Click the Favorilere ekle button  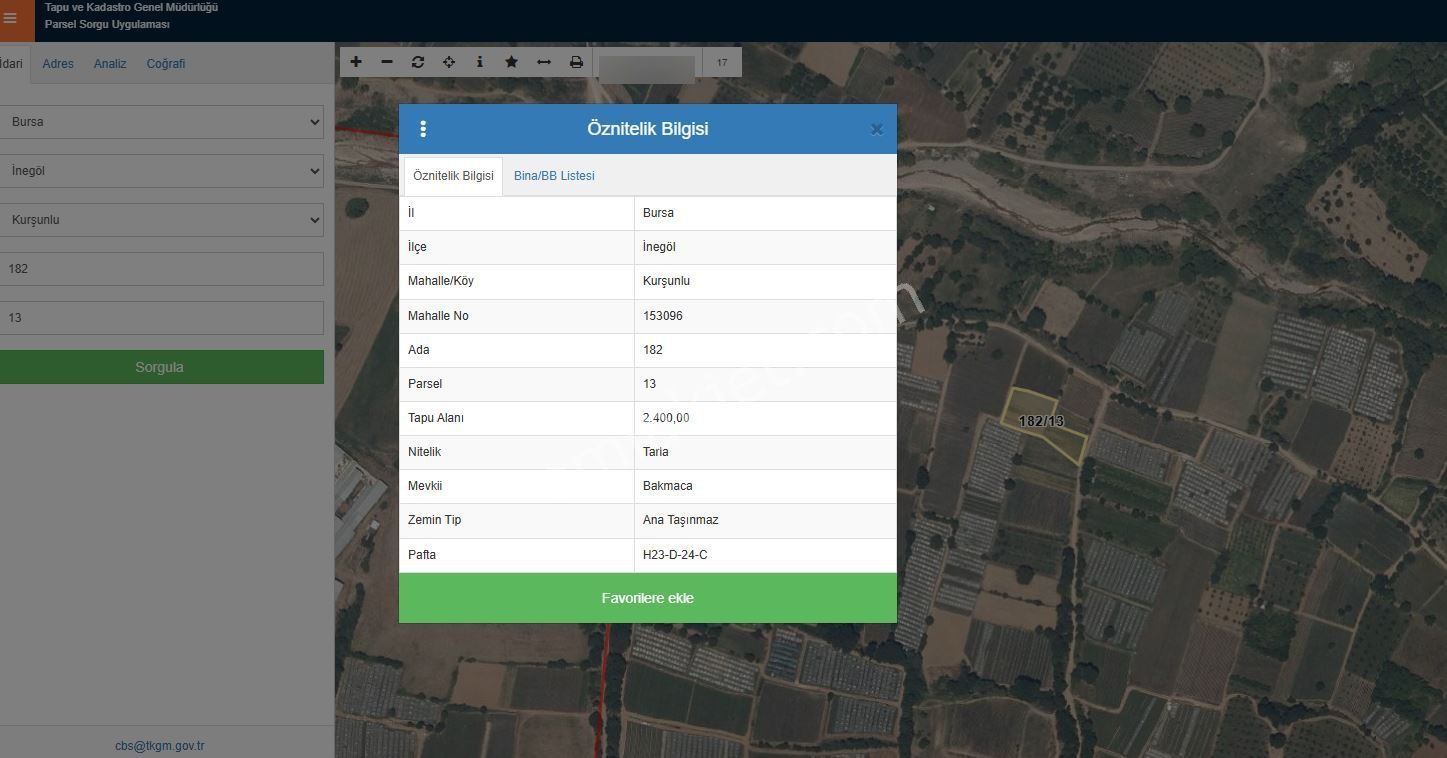click(x=647, y=598)
